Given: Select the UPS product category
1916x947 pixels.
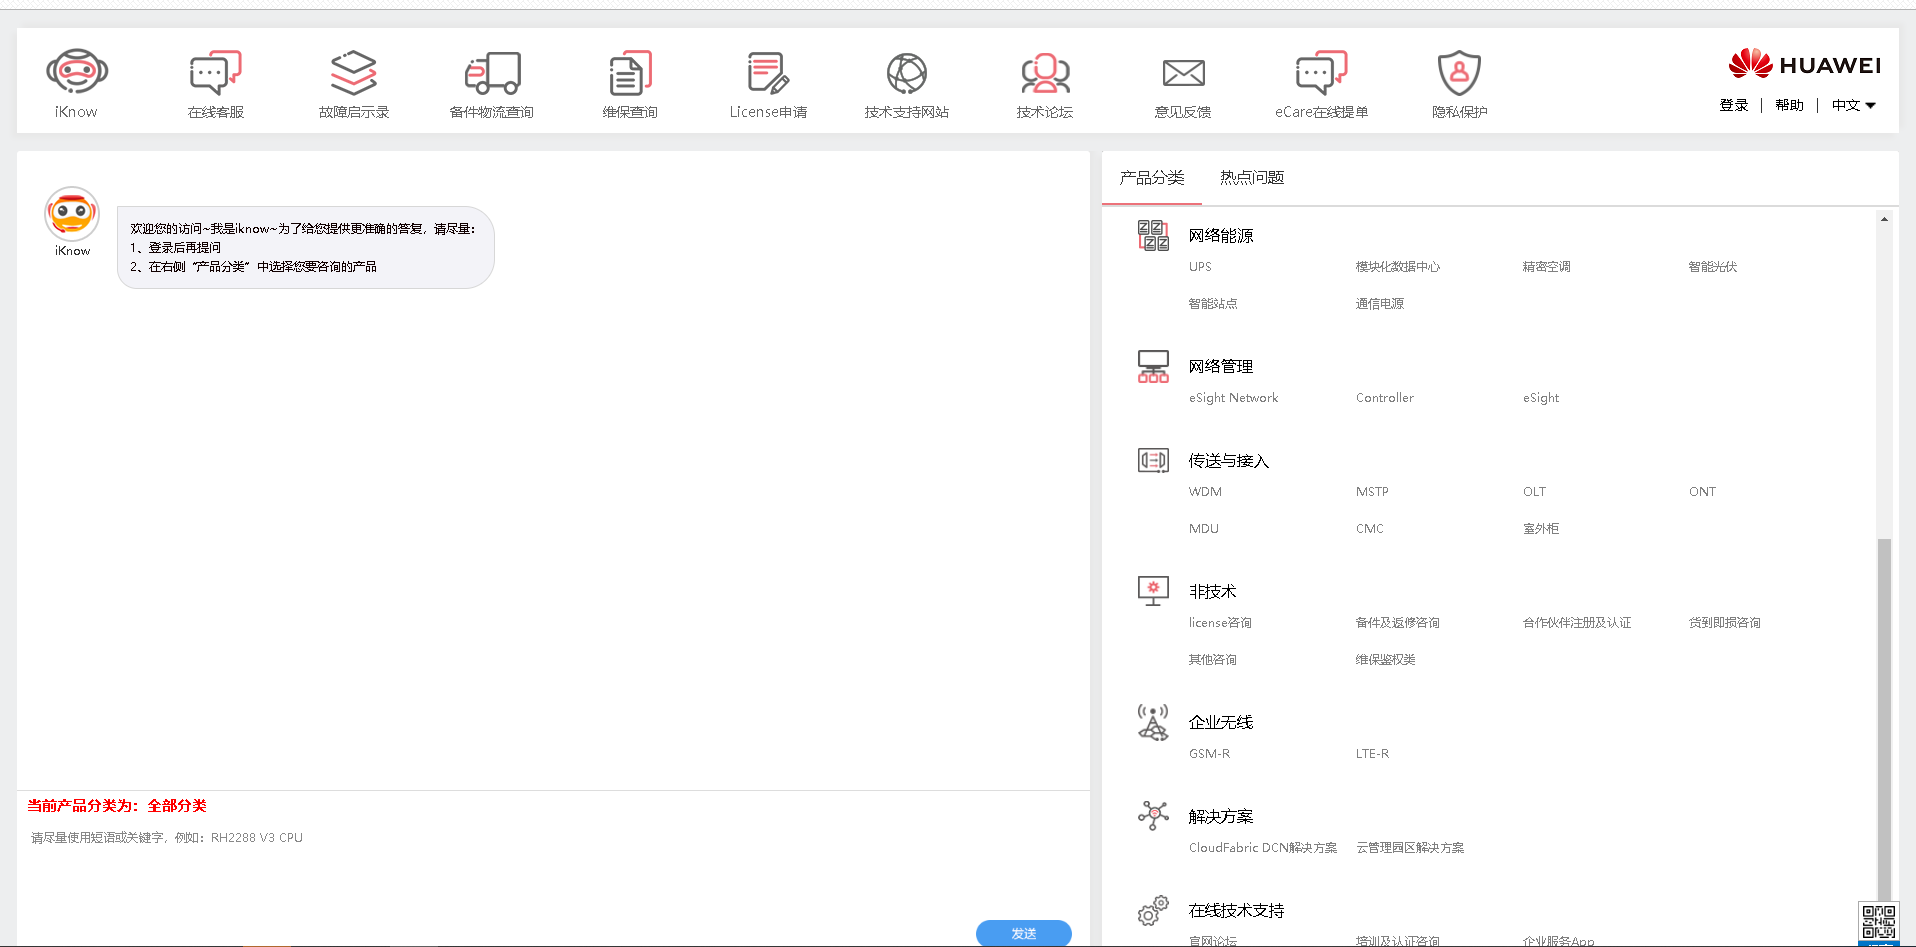Looking at the screenshot, I should [1200, 267].
